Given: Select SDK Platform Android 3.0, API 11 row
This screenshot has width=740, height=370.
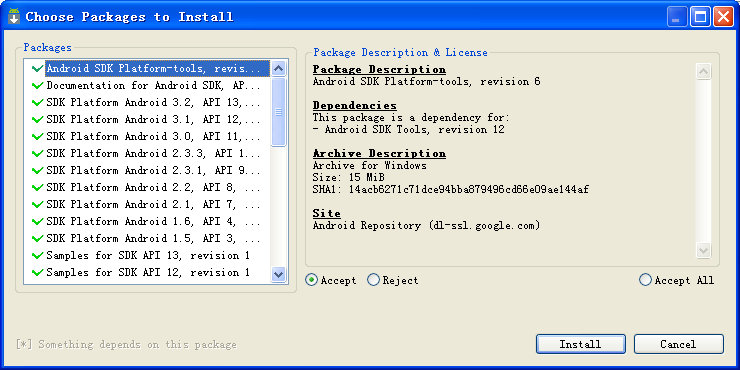Looking at the screenshot, I should point(147,136).
